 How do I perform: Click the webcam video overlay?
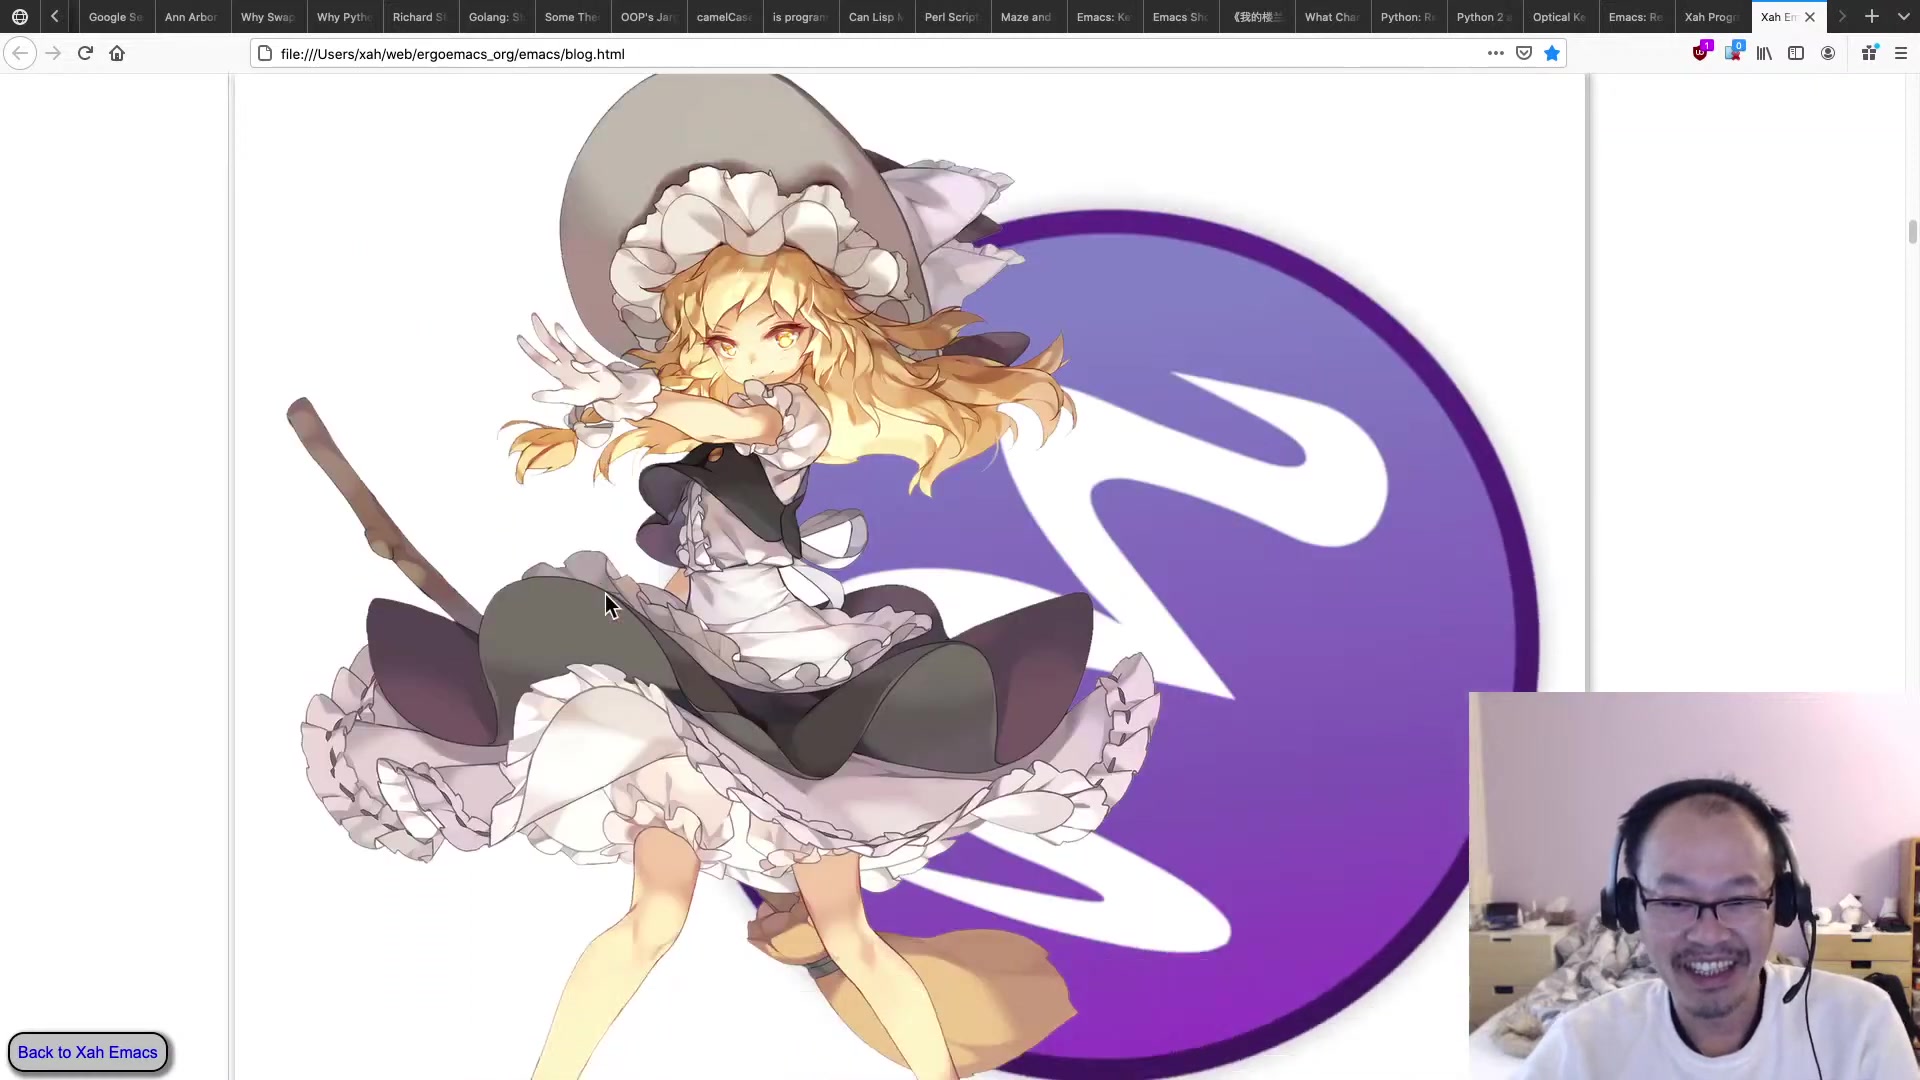(x=1694, y=886)
